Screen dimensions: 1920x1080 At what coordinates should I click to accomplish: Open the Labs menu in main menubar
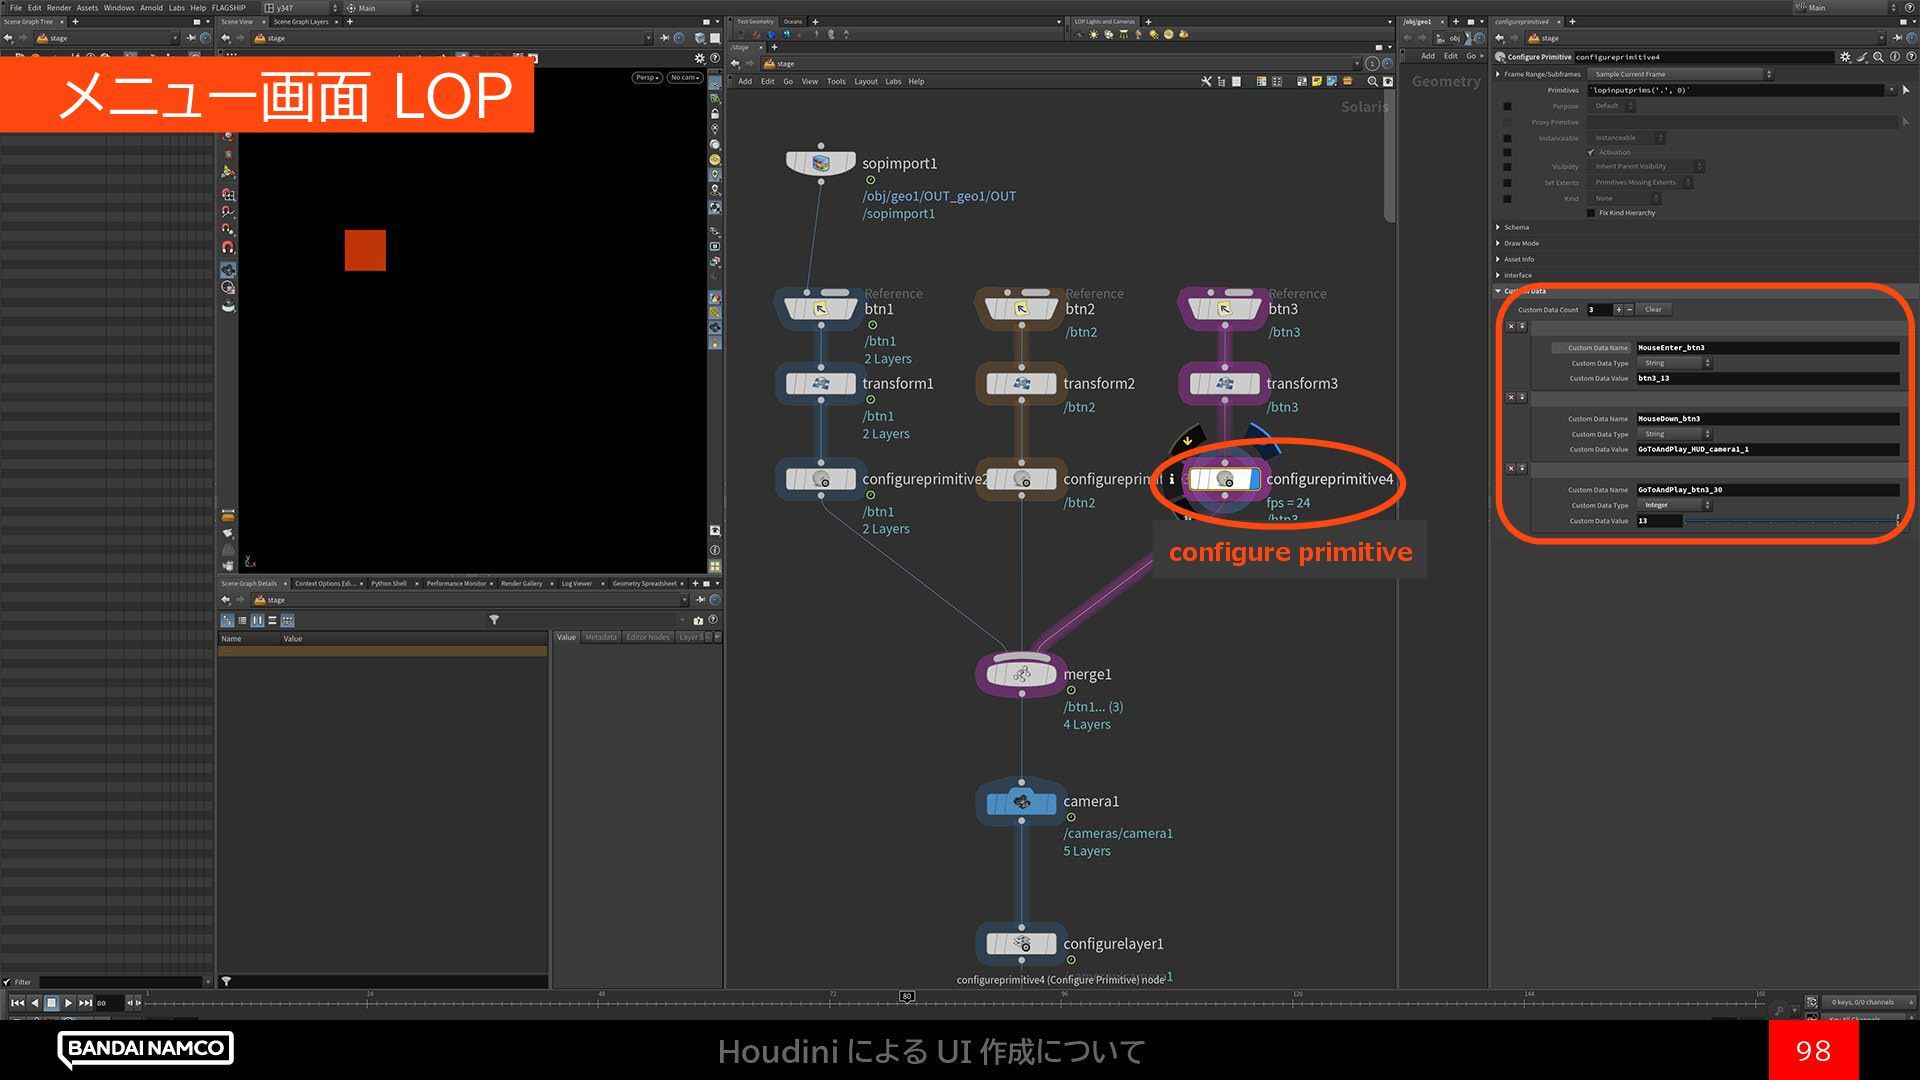pyautogui.click(x=176, y=7)
